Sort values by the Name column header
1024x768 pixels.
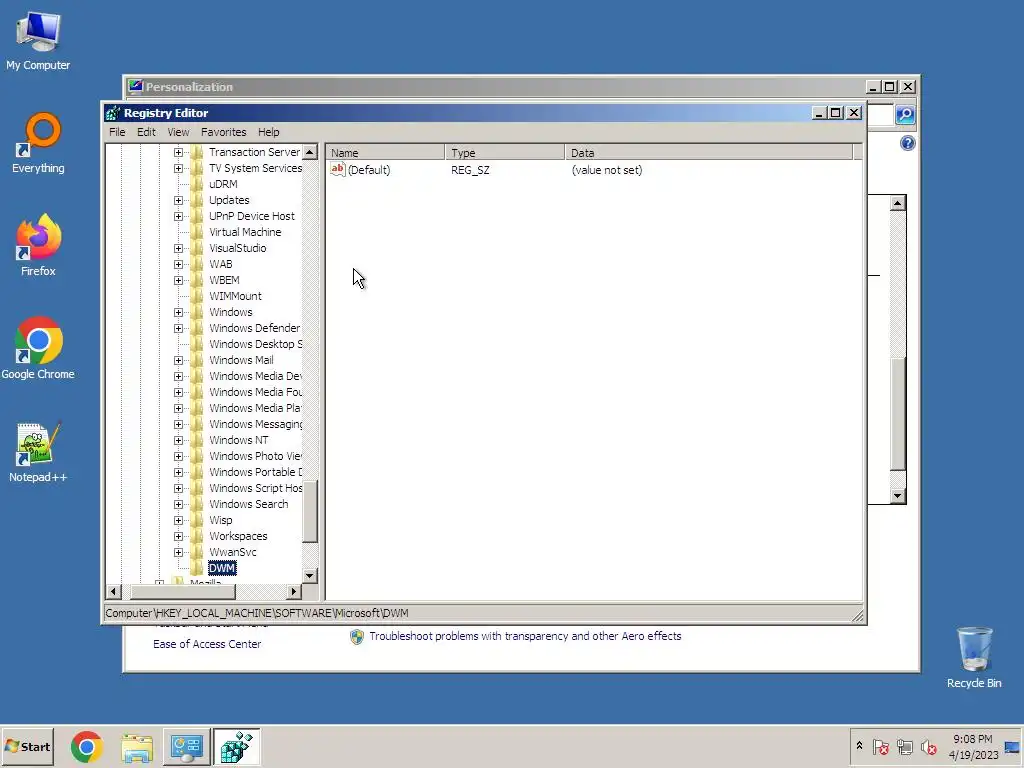tap(385, 153)
